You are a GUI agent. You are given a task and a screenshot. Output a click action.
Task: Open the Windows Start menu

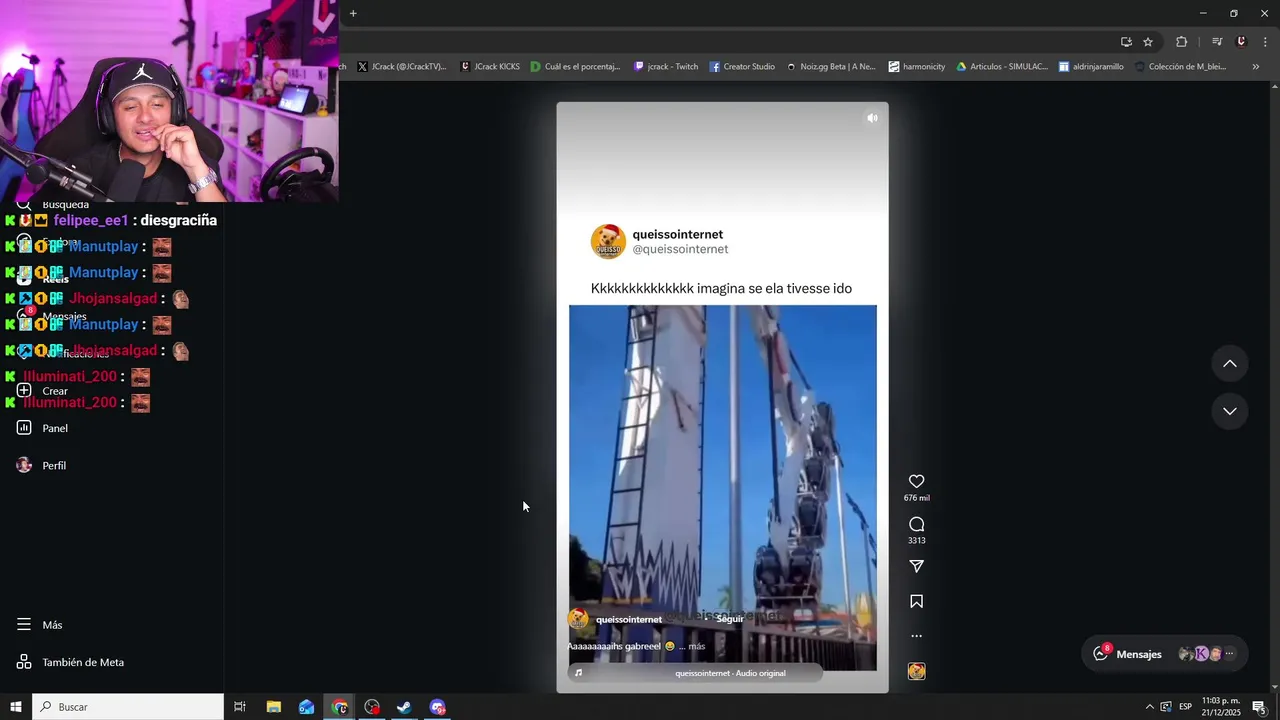coord(15,707)
